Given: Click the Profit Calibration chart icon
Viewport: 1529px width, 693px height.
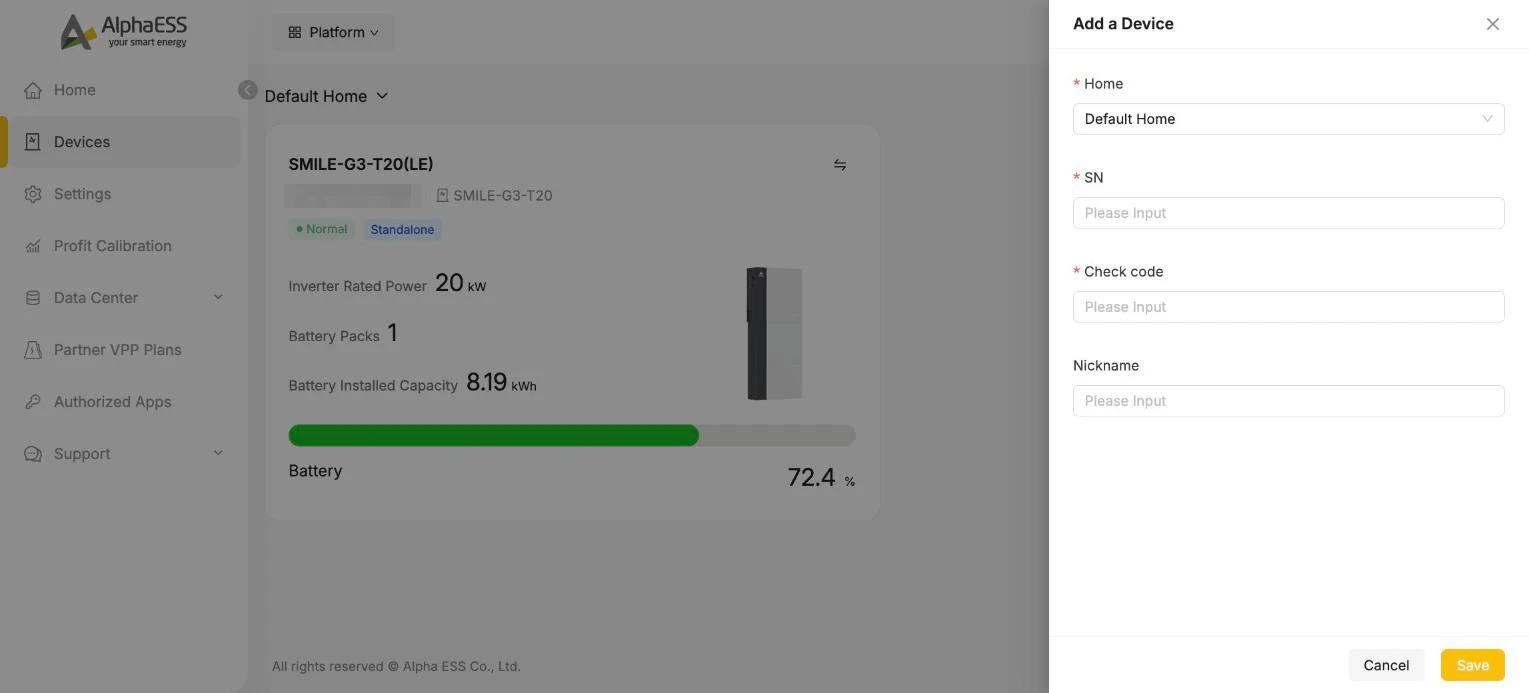Looking at the screenshot, I should pos(33,246).
